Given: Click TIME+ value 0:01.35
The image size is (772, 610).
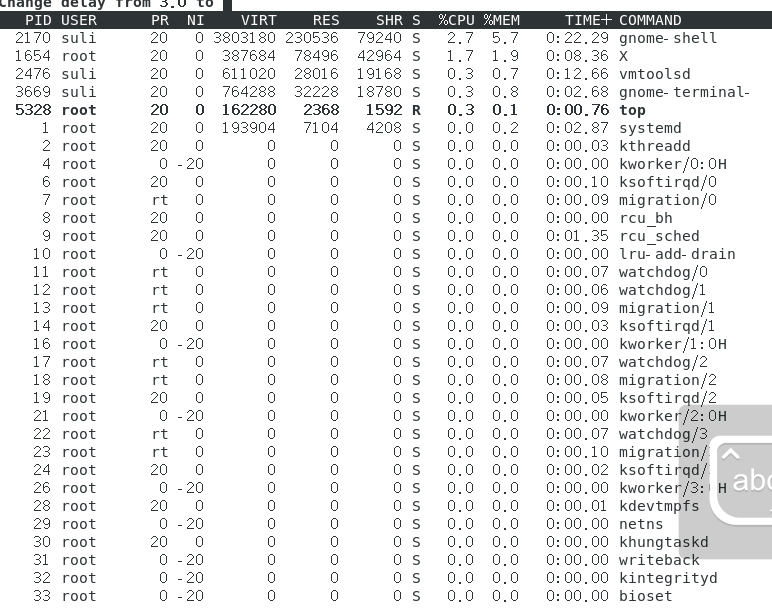Looking at the screenshot, I should point(577,236).
